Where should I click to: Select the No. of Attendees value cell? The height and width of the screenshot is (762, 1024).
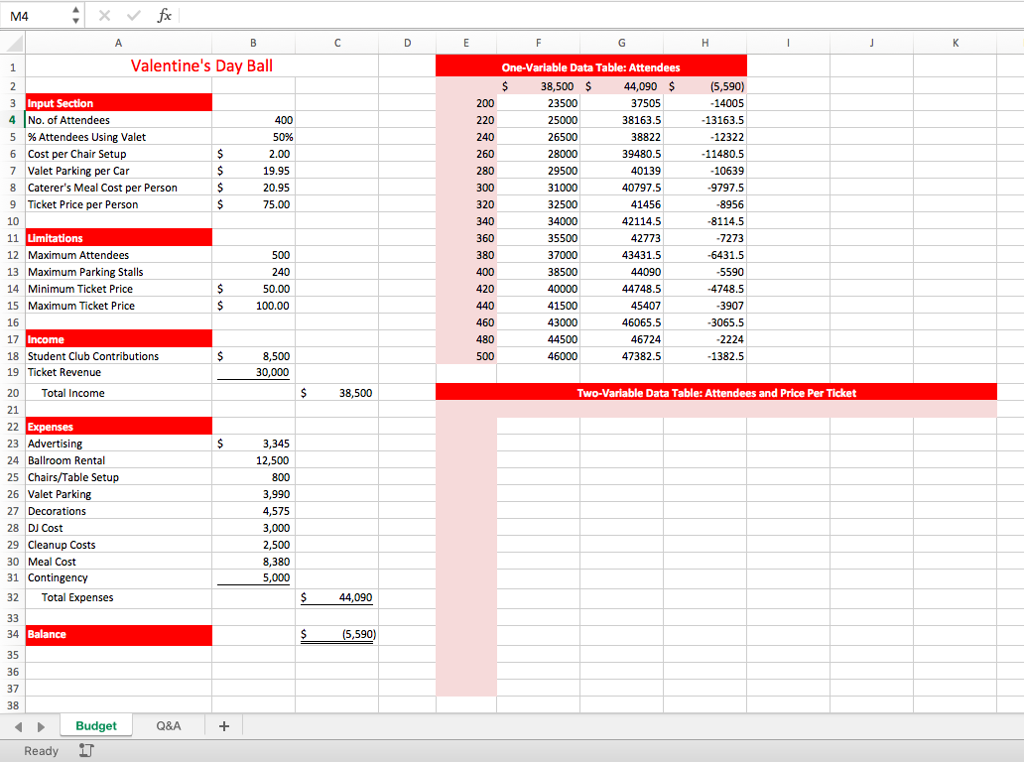253,120
